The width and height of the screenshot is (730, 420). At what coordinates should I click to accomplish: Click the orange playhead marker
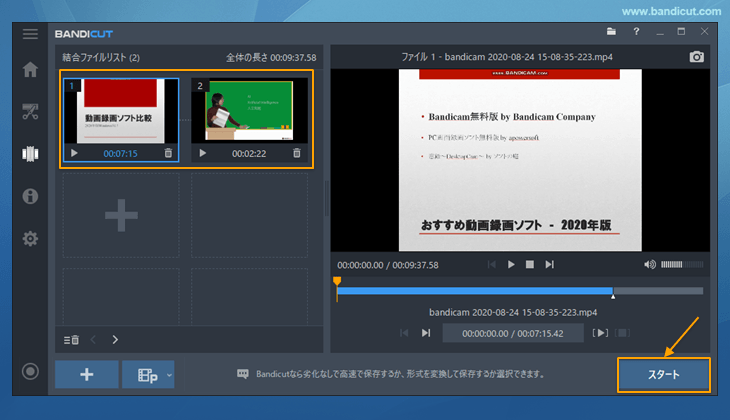coord(337,281)
